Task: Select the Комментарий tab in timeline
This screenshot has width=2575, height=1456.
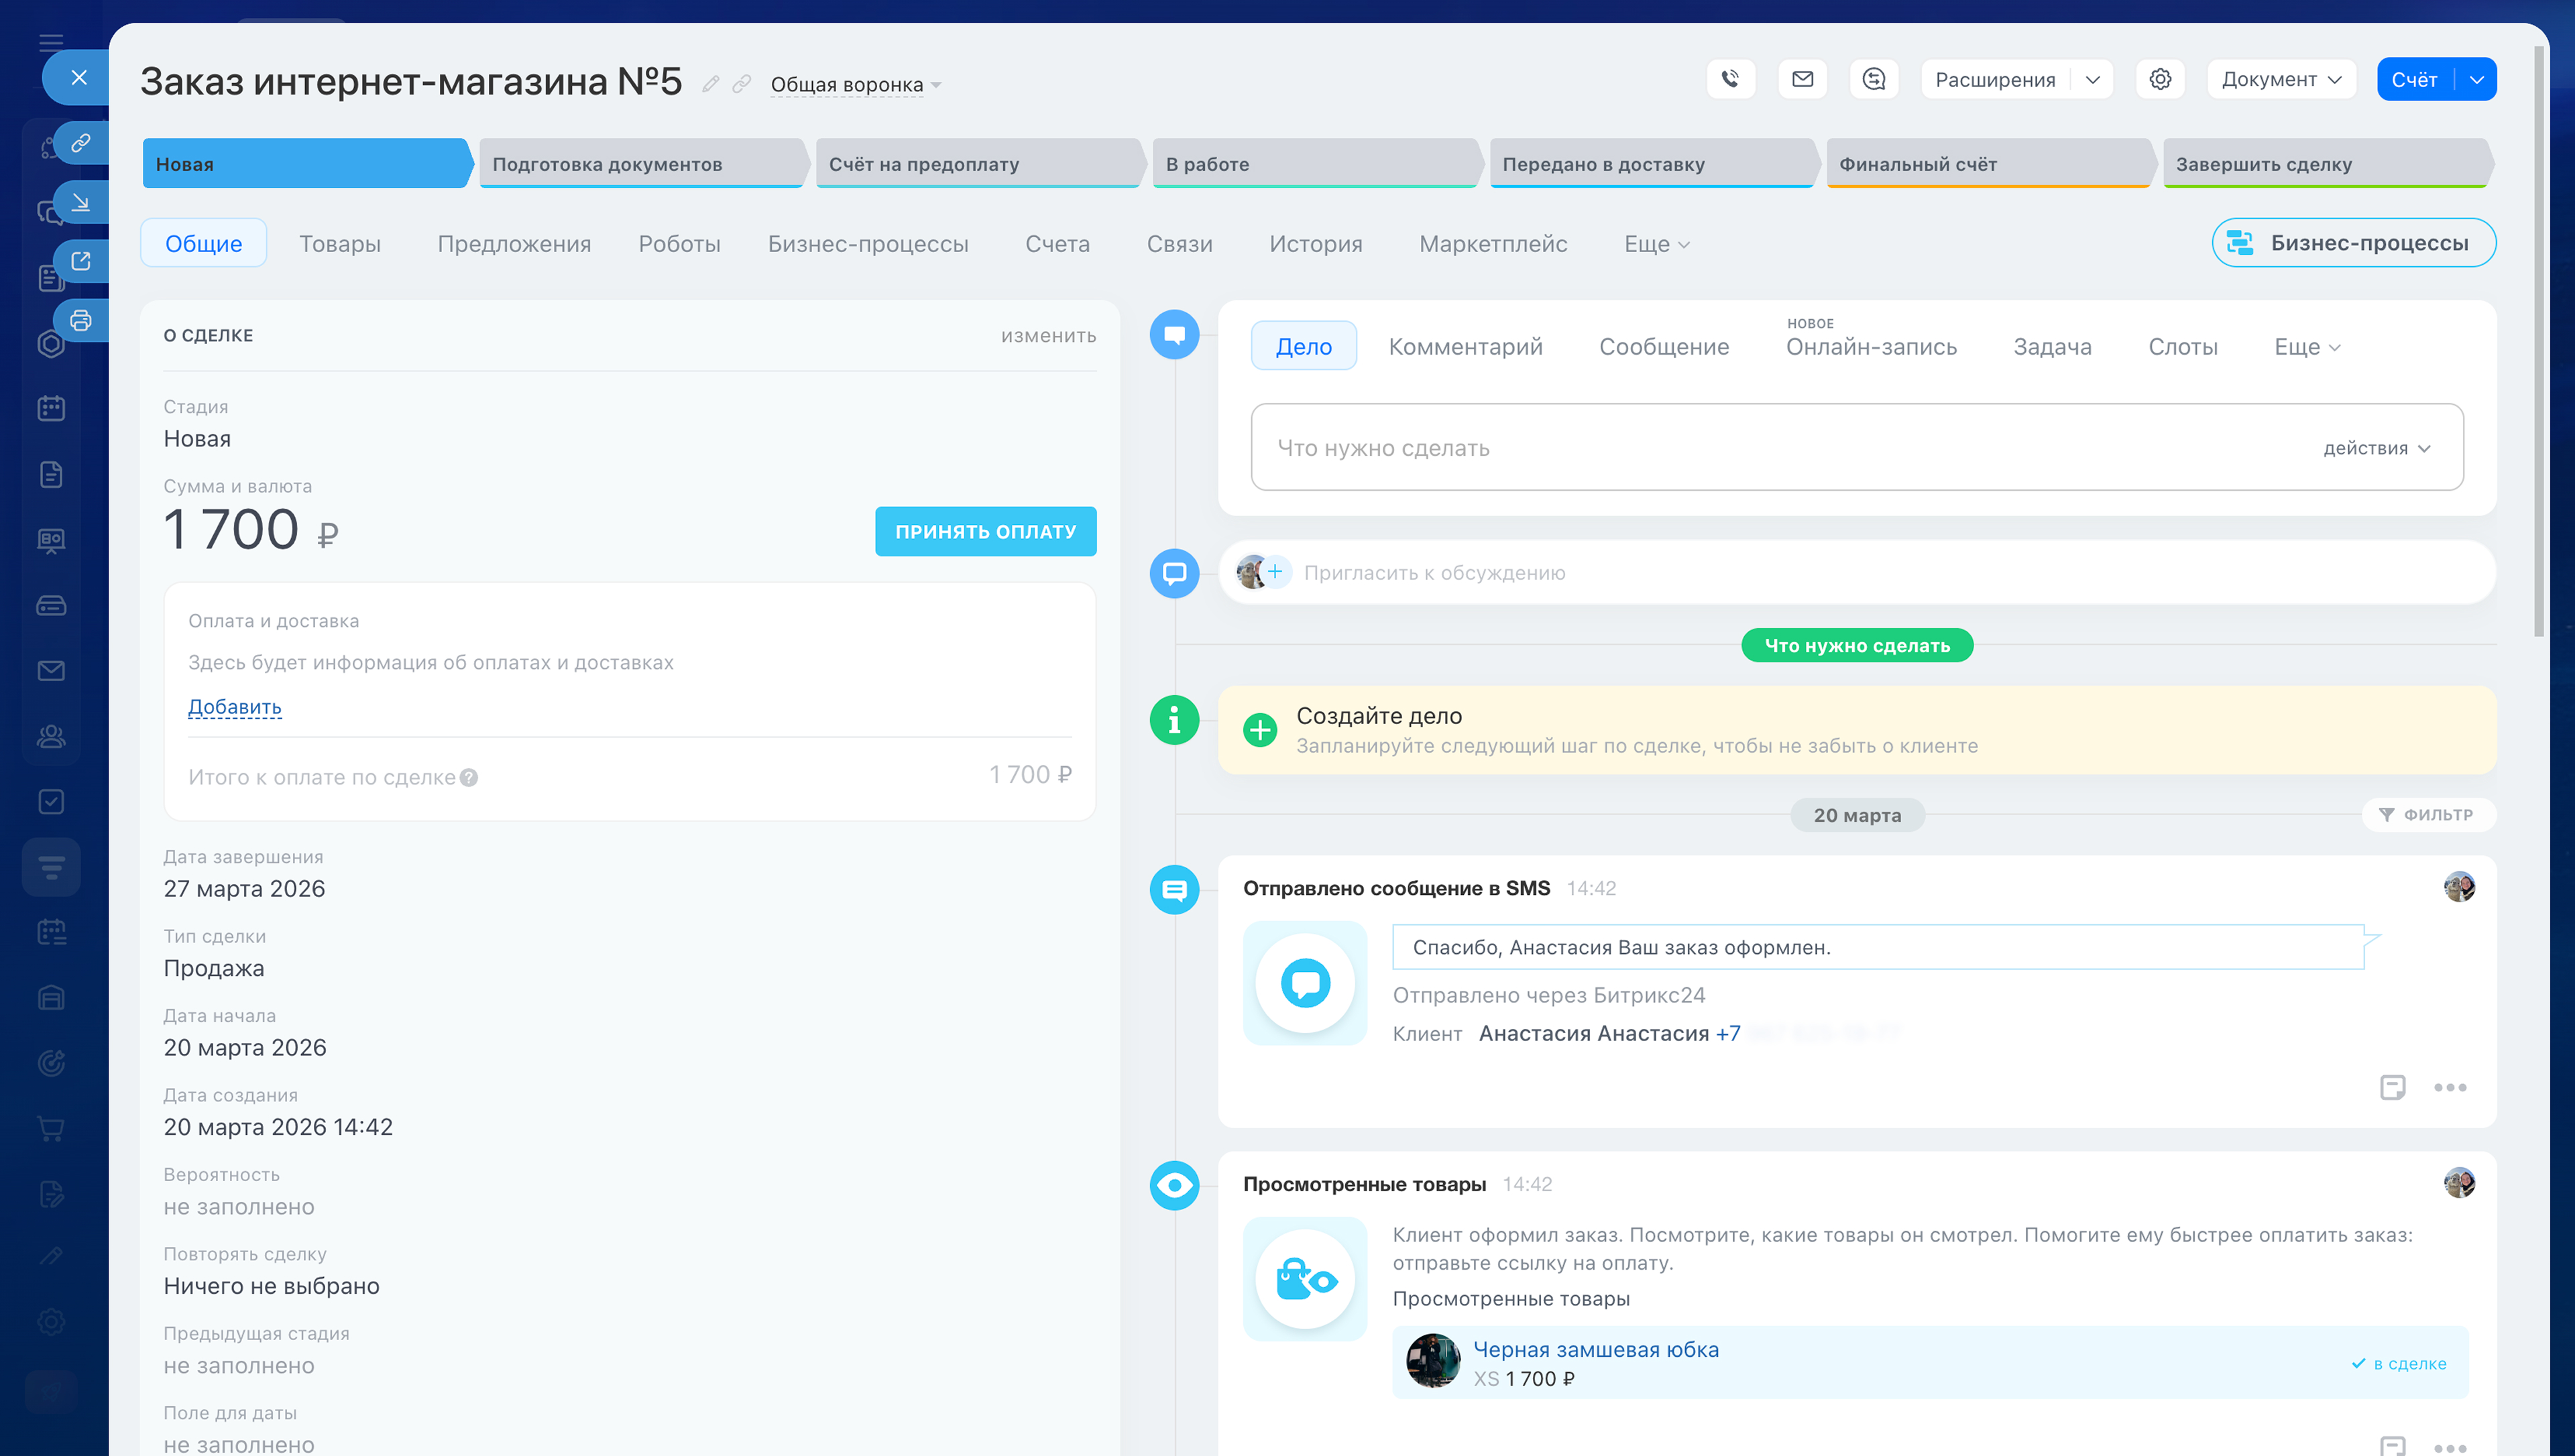Action: pos(1465,347)
